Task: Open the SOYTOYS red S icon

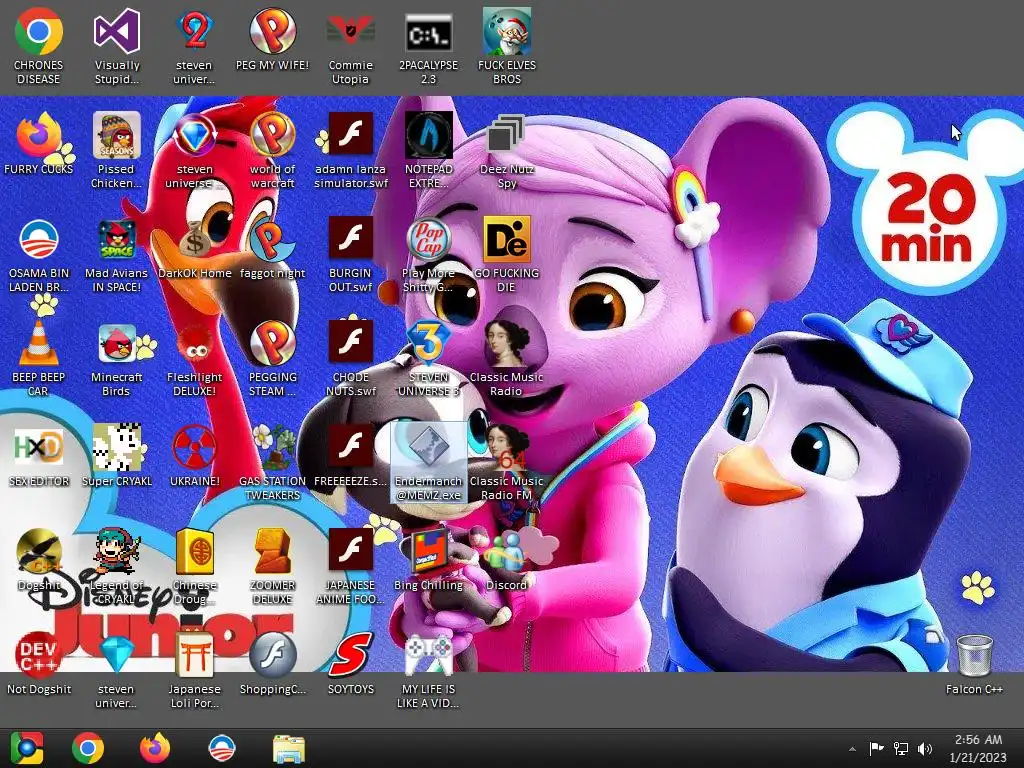Action: click(x=351, y=663)
